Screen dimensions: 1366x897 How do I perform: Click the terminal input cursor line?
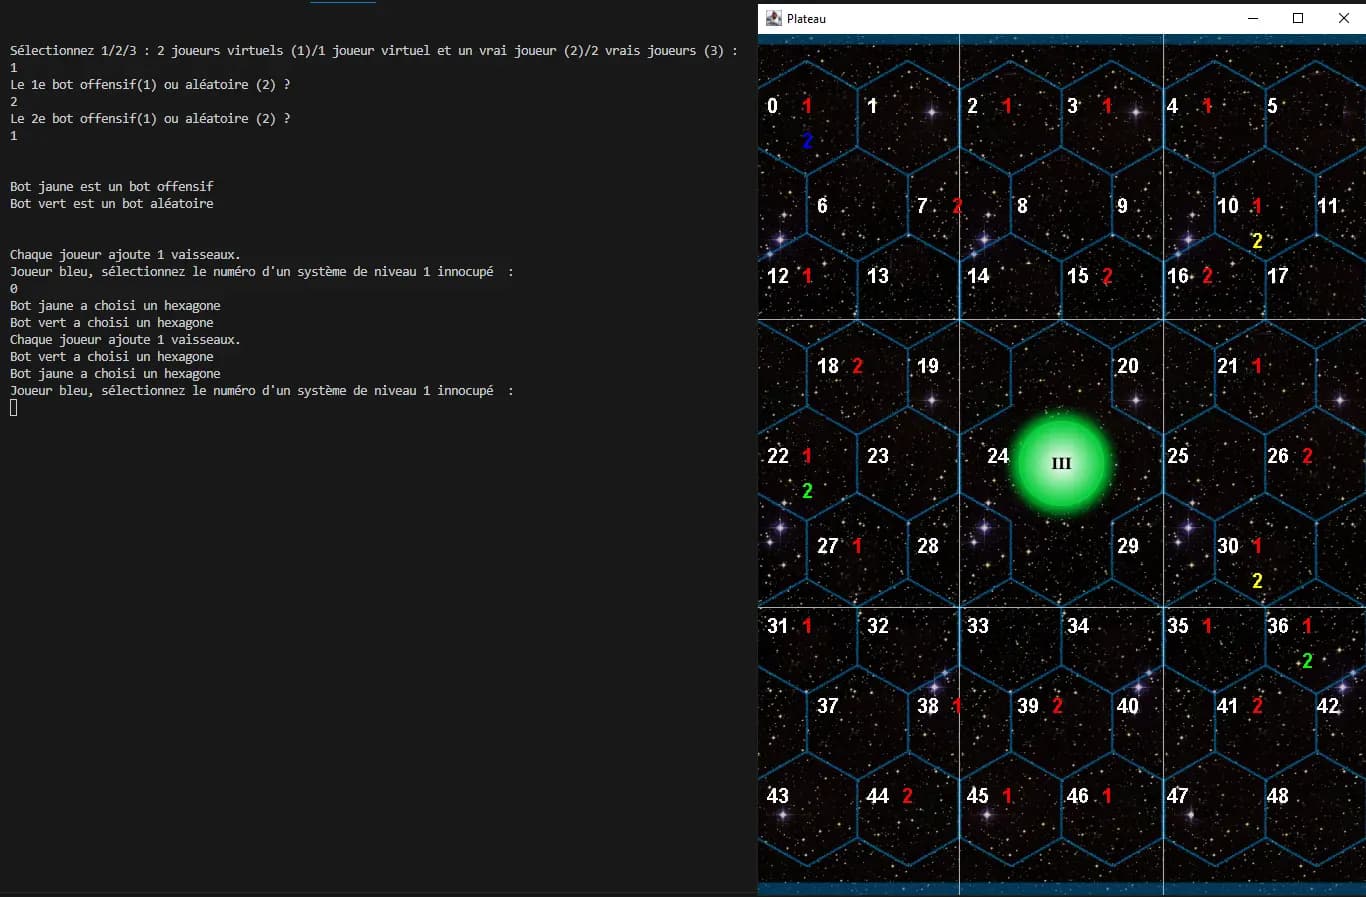(x=14, y=407)
